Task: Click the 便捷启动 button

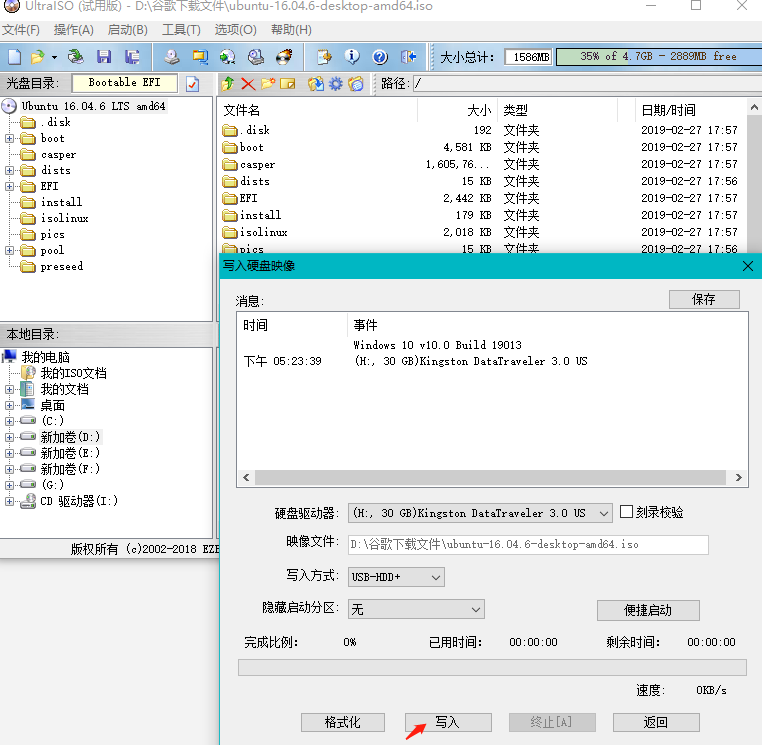Action: (x=648, y=610)
